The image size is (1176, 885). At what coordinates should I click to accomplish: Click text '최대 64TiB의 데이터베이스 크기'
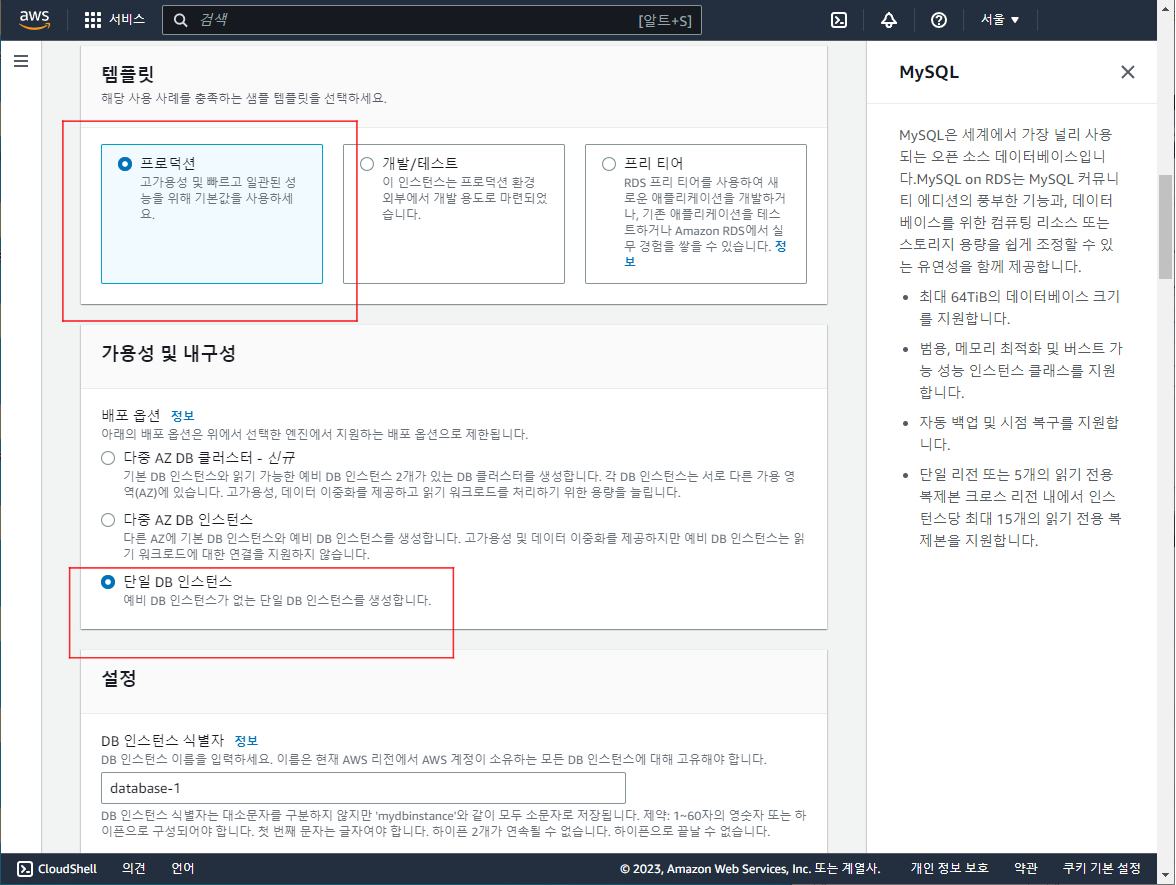(x=1019, y=296)
